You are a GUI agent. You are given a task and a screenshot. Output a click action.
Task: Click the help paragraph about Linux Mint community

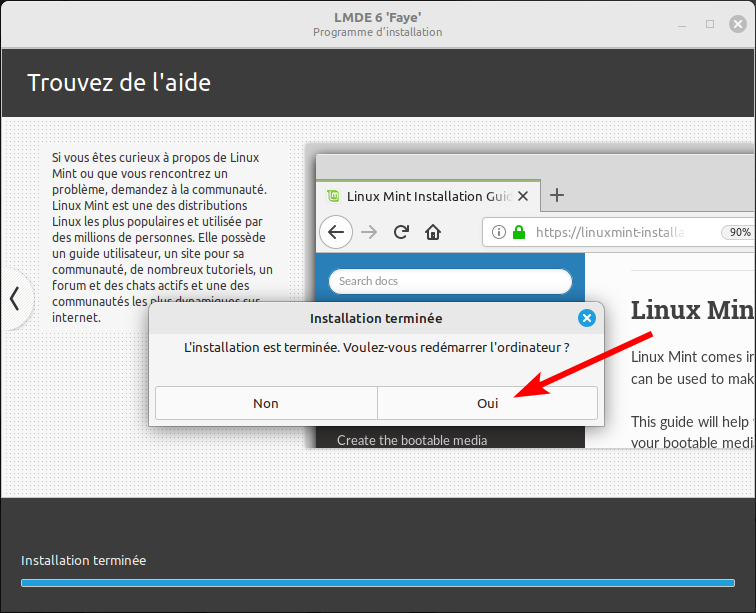(x=162, y=237)
